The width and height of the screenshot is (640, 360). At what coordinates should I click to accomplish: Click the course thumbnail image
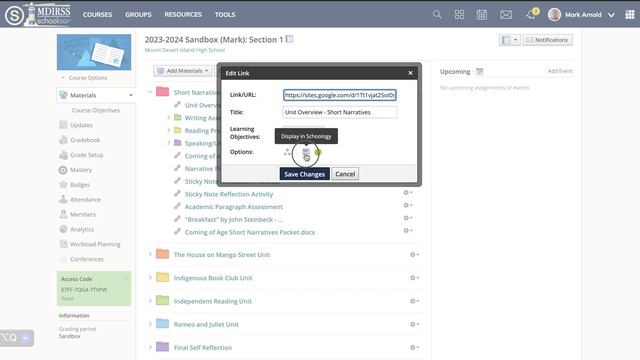click(94, 52)
